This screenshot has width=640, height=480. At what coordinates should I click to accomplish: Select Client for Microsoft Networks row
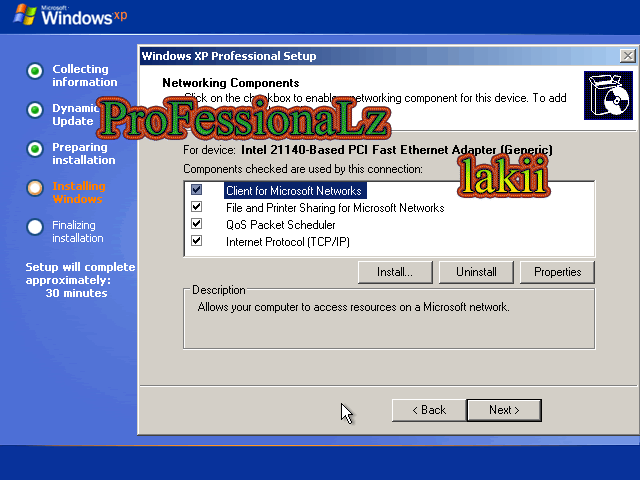point(294,191)
